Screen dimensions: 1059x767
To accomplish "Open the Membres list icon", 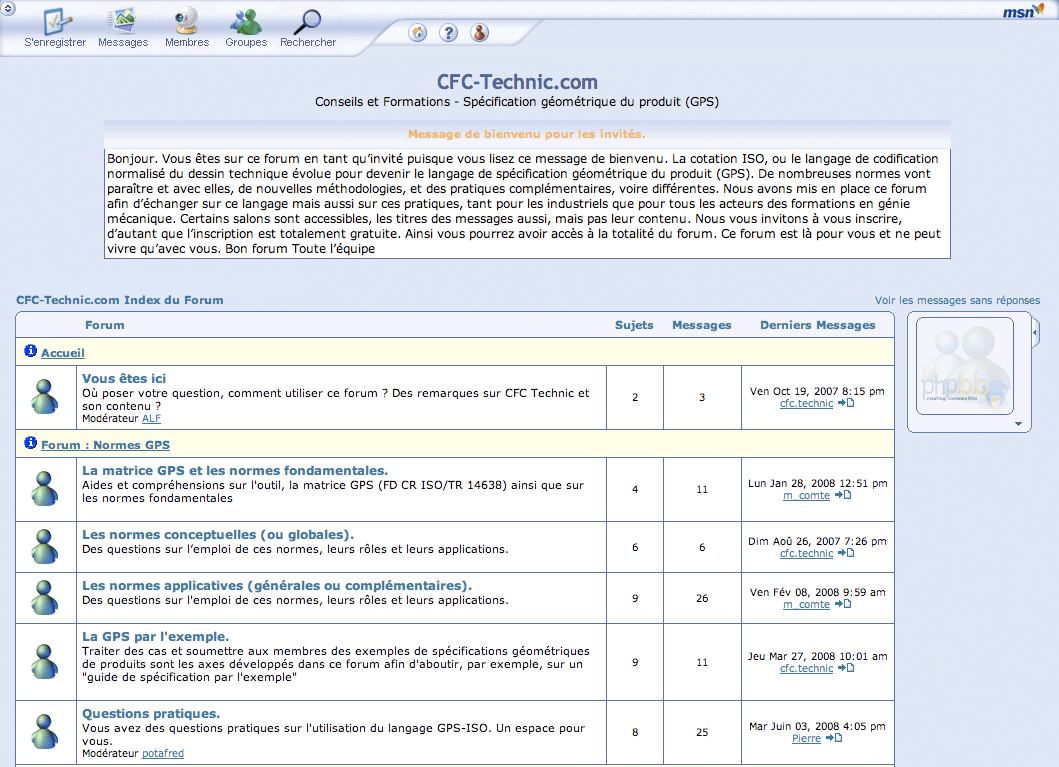I will point(187,22).
